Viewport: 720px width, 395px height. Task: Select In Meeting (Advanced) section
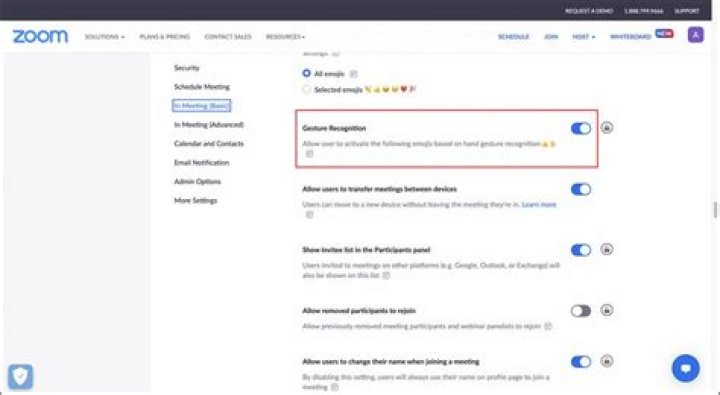tap(209, 124)
